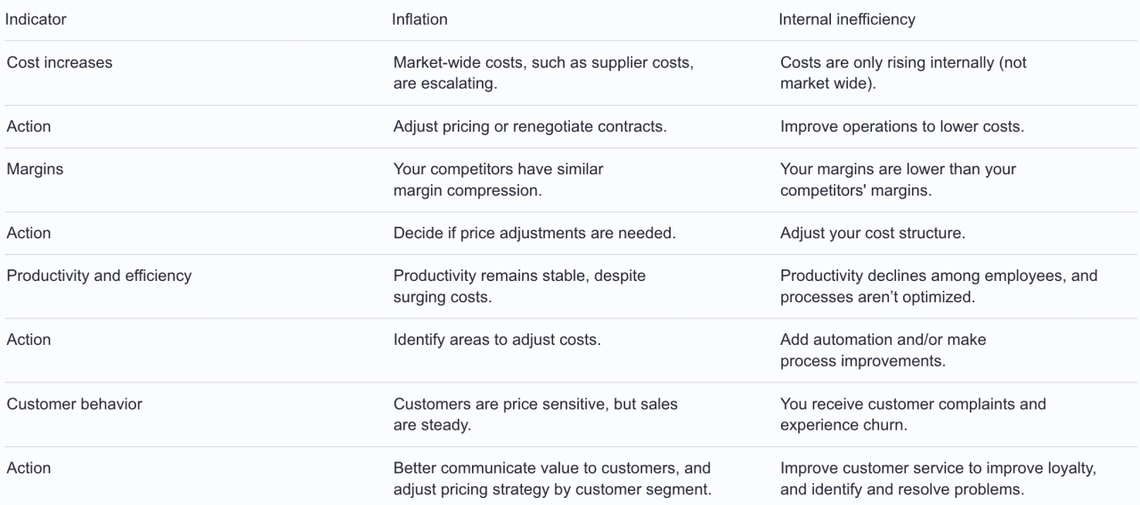This screenshot has width=1140, height=505.
Task: Select the Better communicate value to customers cell
Action: pyautogui.click(x=552, y=478)
